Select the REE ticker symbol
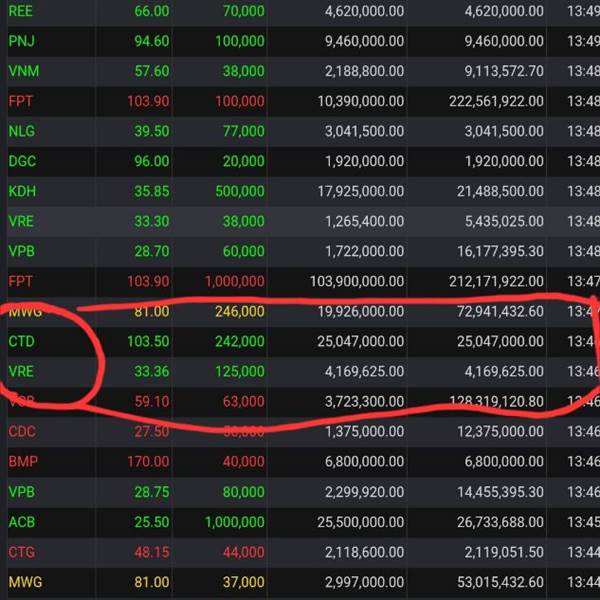The image size is (600, 600). click(21, 11)
